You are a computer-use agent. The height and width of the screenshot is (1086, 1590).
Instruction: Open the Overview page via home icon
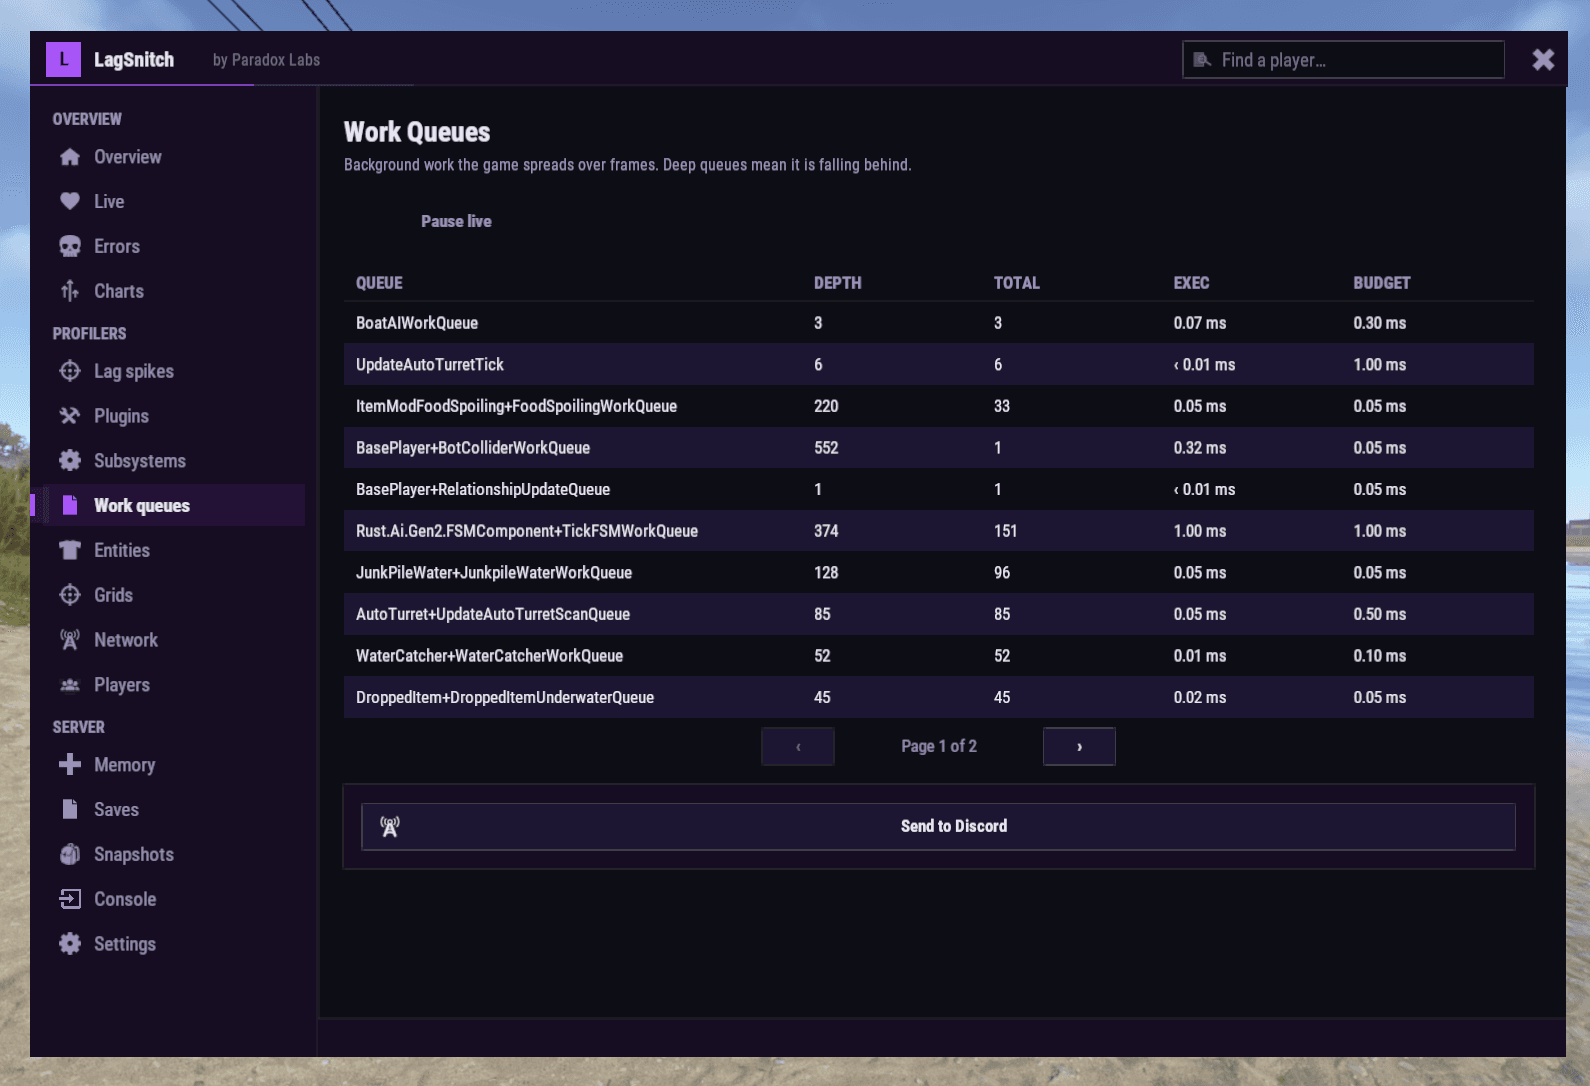click(x=70, y=157)
